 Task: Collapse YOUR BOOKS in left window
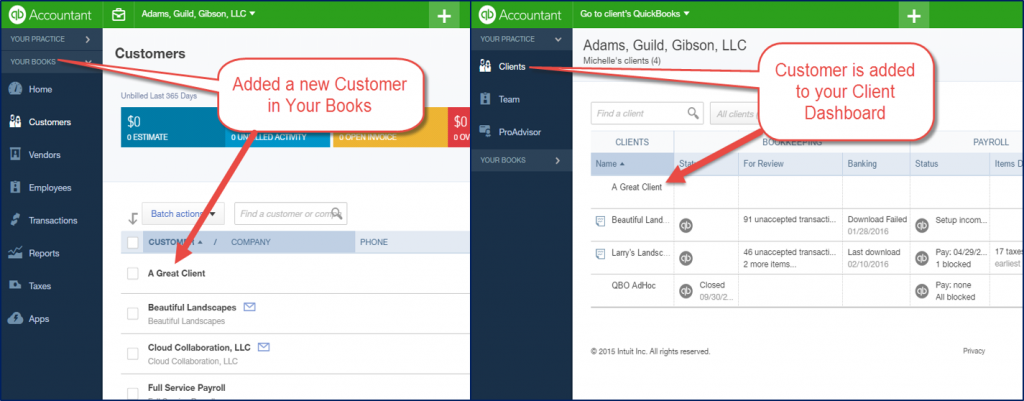(51, 63)
